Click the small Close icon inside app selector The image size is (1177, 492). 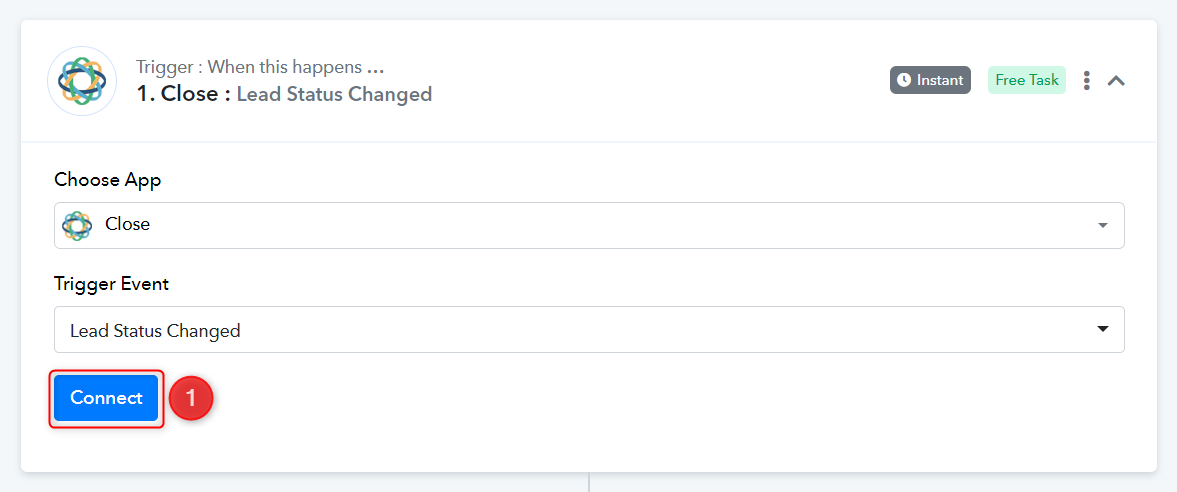pos(77,225)
